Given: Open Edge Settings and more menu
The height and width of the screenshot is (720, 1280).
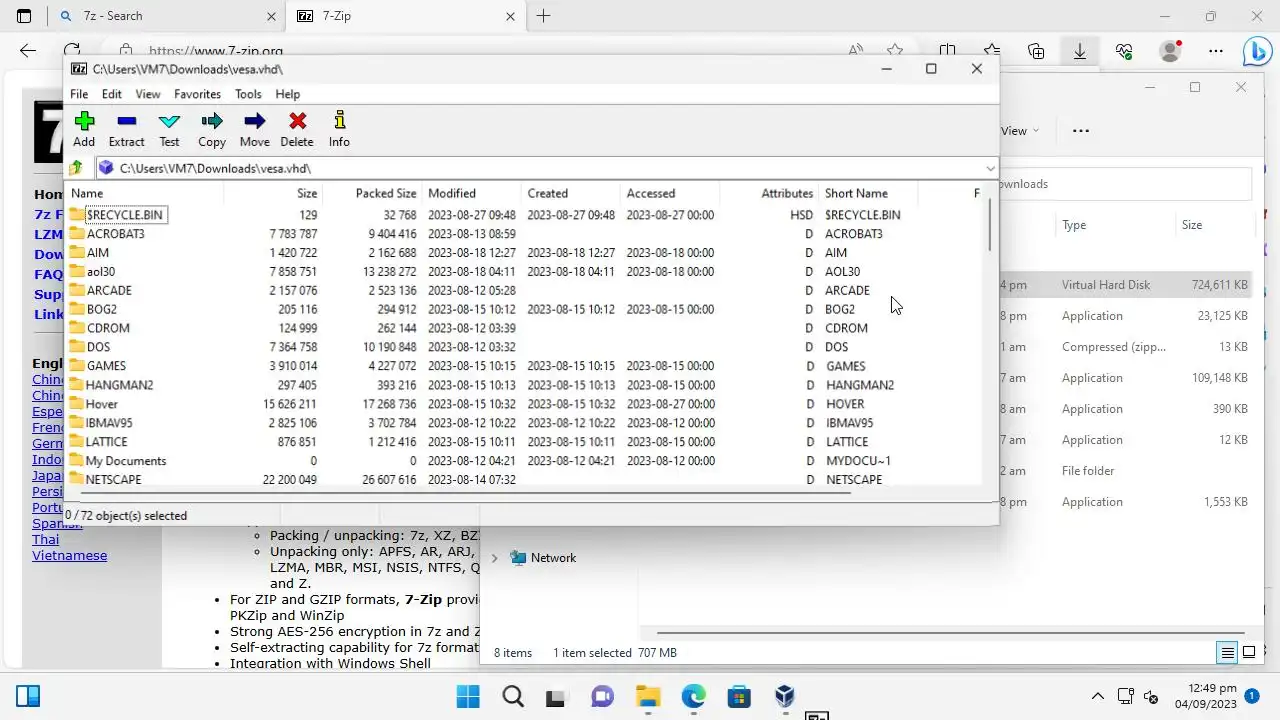Looking at the screenshot, I should click(1216, 51).
